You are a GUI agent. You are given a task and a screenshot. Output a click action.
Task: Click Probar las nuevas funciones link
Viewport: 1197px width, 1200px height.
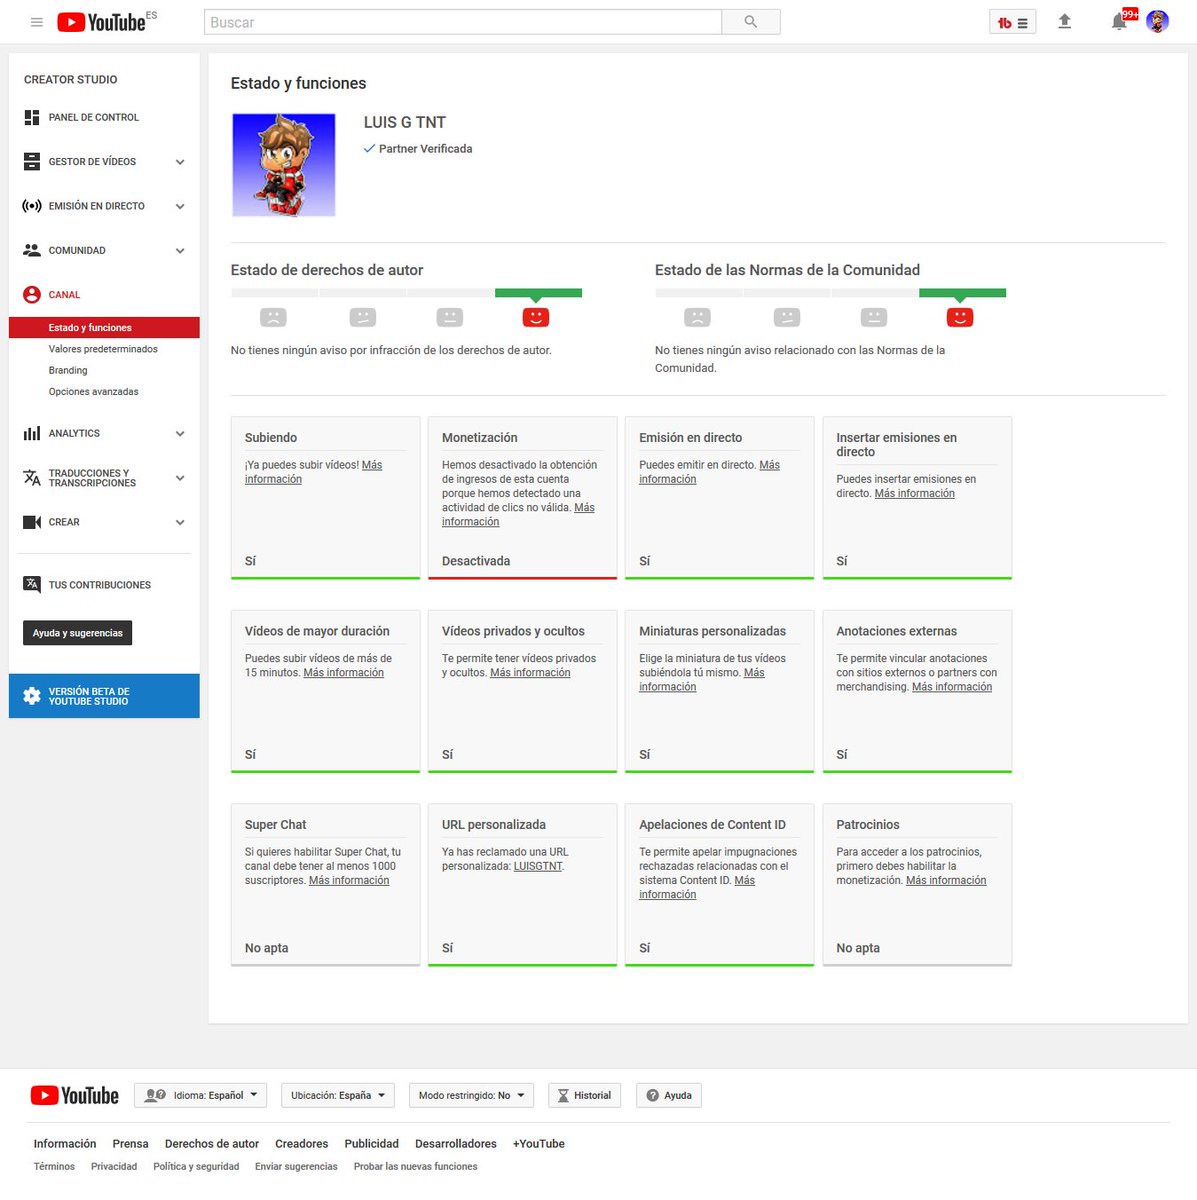(415, 1167)
